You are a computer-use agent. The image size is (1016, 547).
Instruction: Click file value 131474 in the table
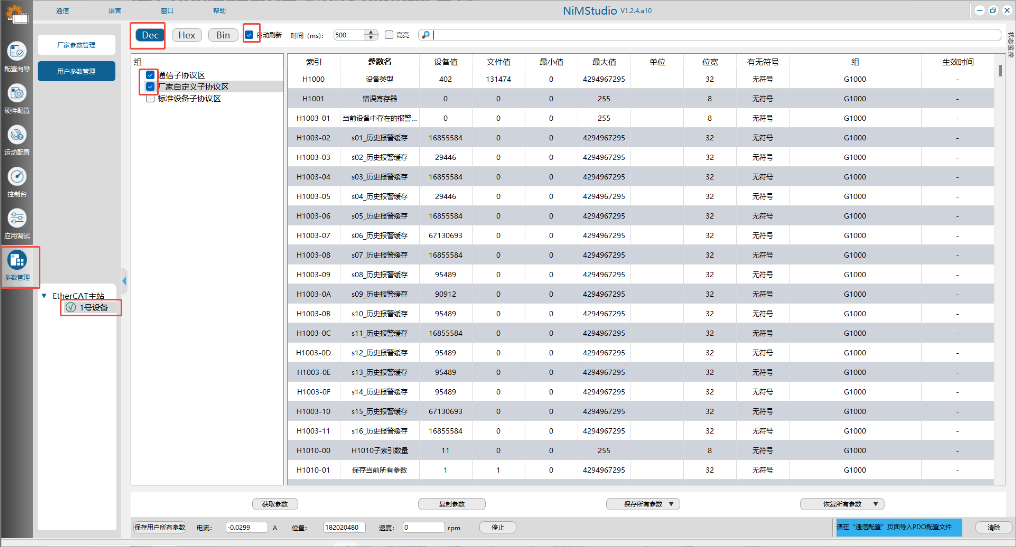498,79
